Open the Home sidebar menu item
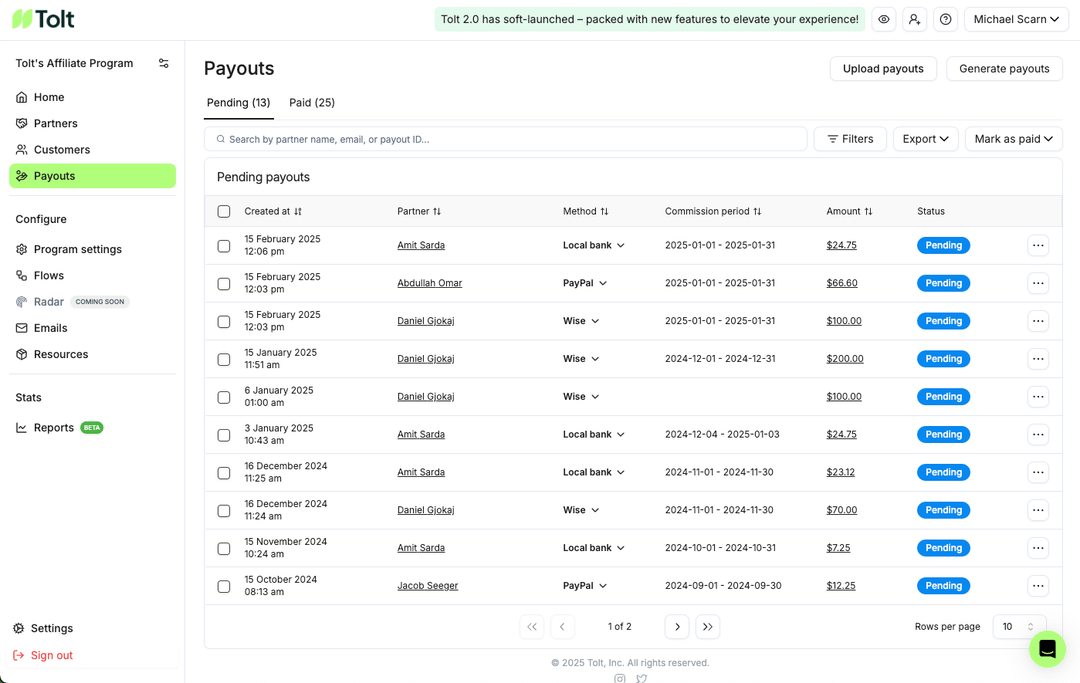The image size is (1080, 683). [48, 97]
